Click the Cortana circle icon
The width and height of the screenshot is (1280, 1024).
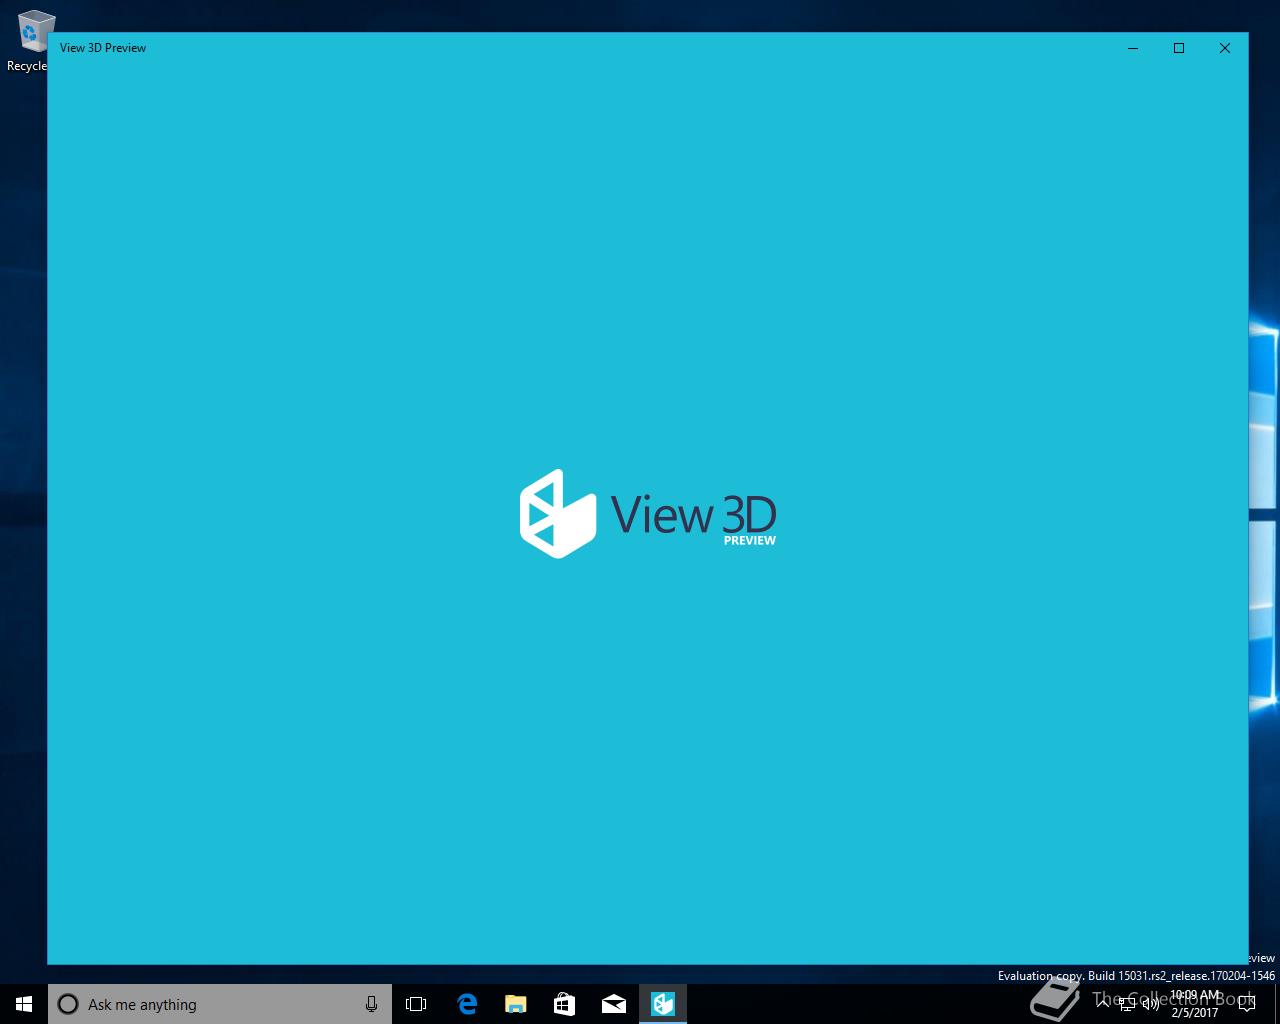[x=68, y=1004]
